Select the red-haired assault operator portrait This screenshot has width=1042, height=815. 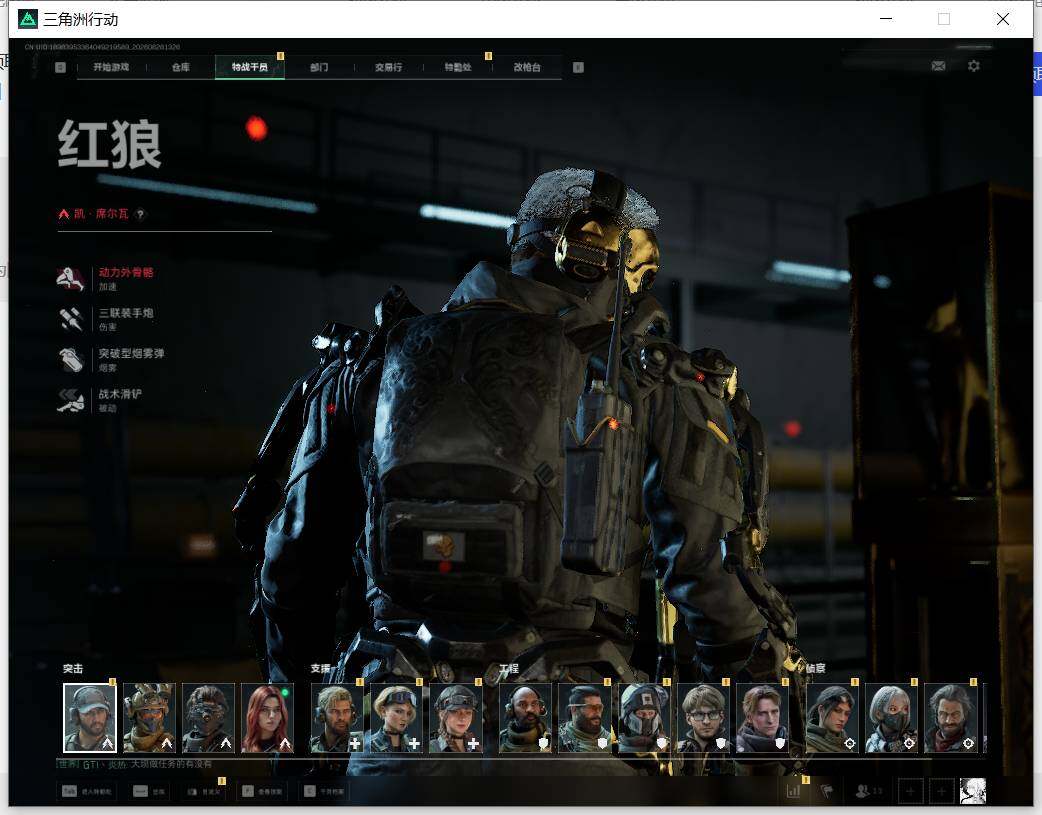(267, 718)
